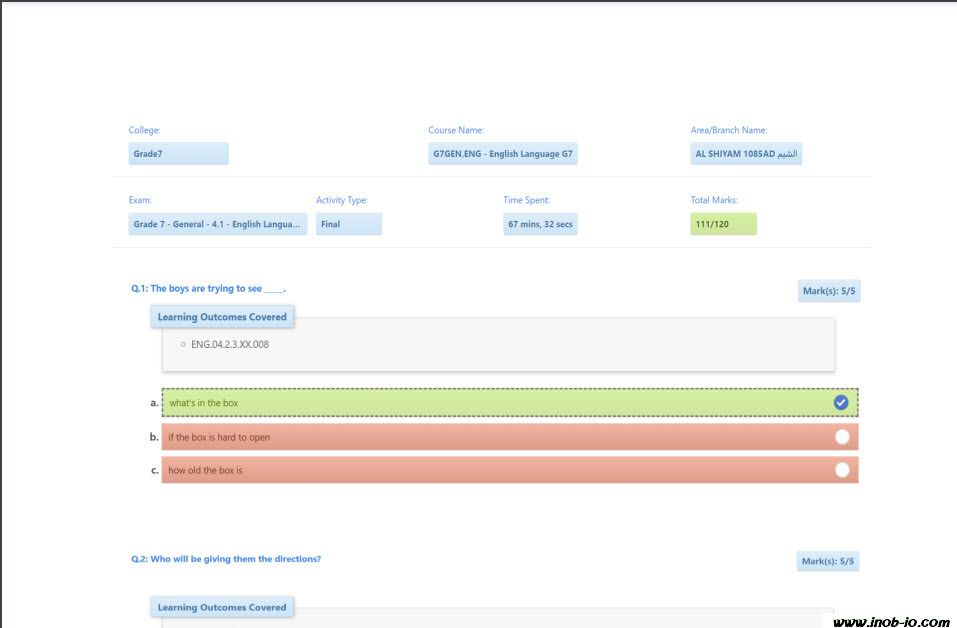Image resolution: width=957 pixels, height=628 pixels.
Task: Click the Q.1 question text
Action: click(x=208, y=289)
